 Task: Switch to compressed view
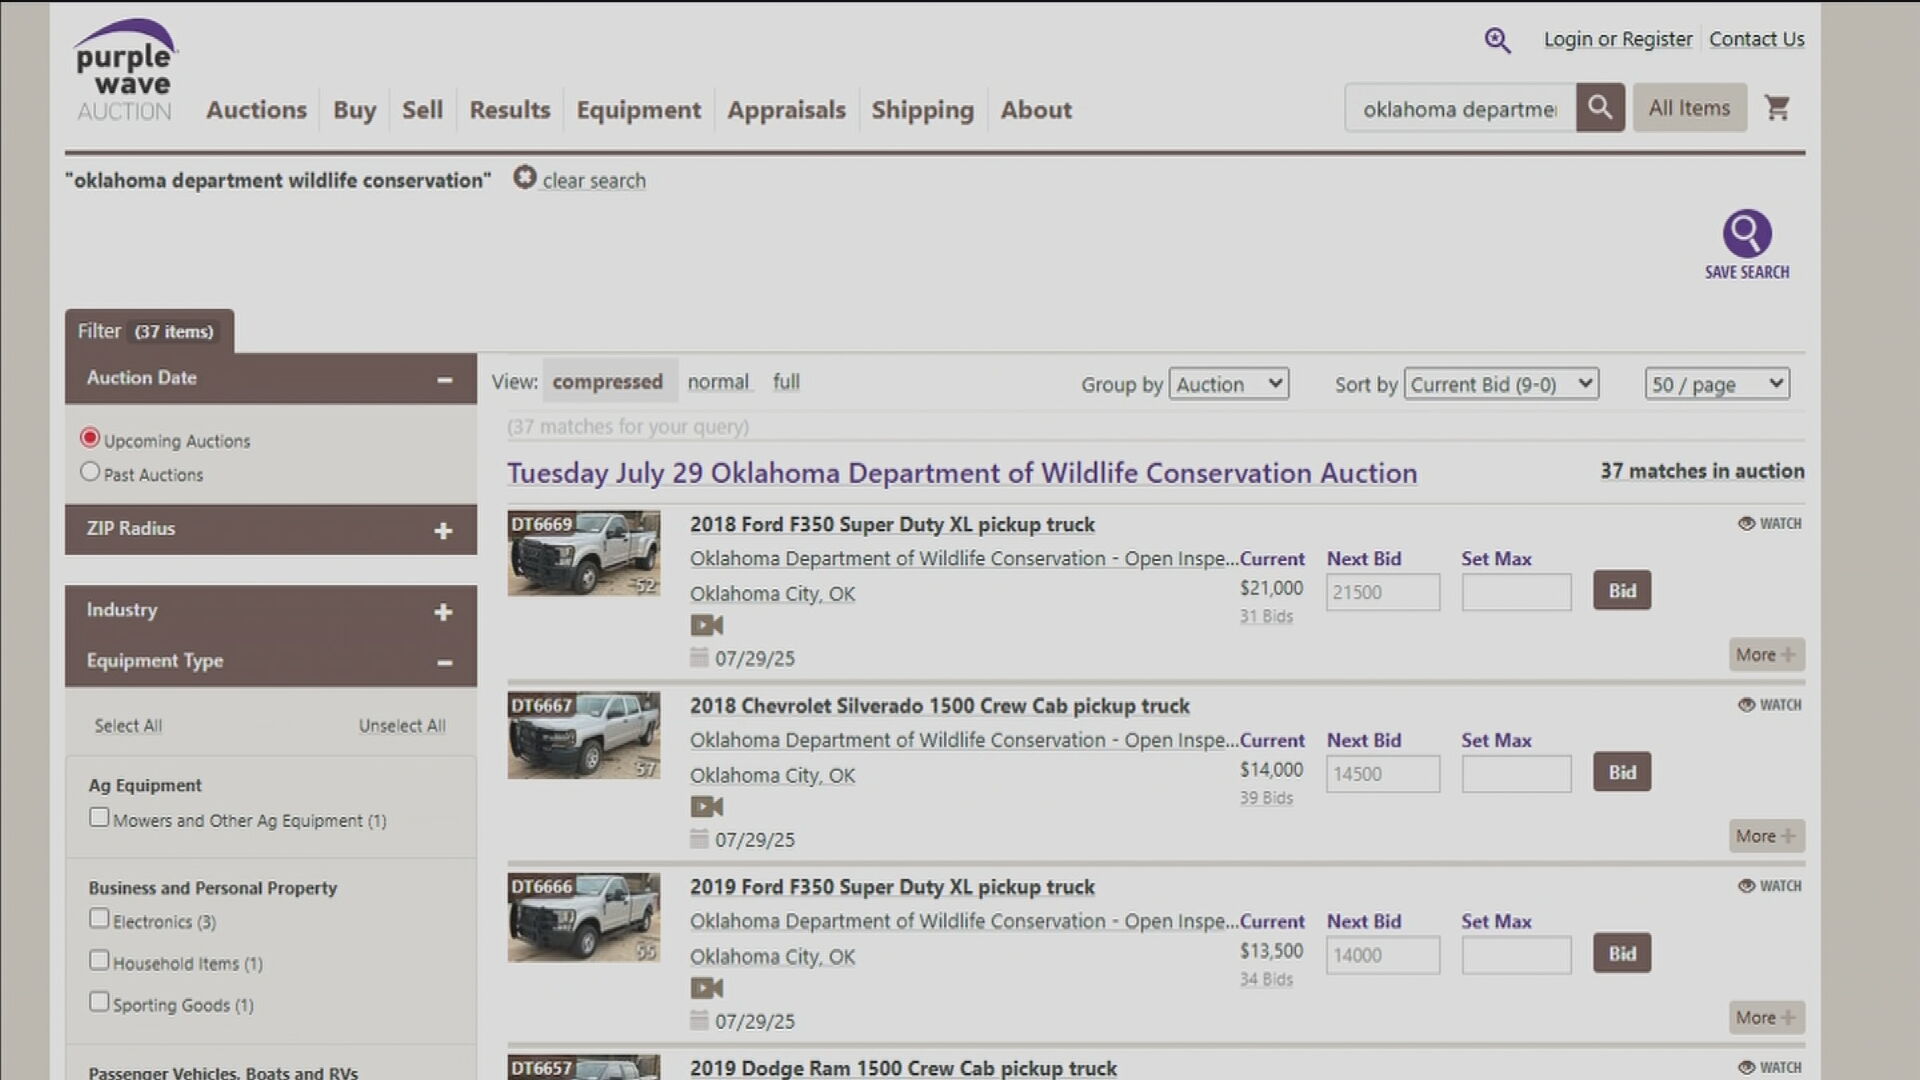click(x=608, y=382)
